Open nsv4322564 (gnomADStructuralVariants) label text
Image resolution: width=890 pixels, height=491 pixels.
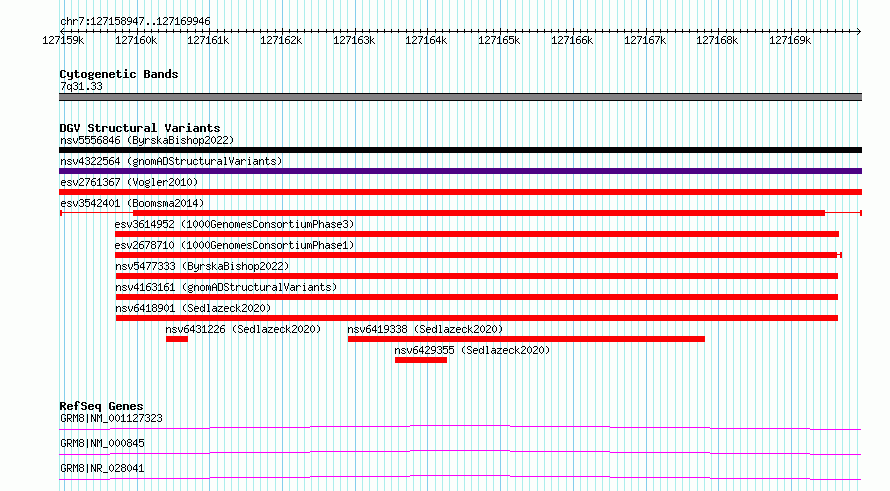(171, 161)
